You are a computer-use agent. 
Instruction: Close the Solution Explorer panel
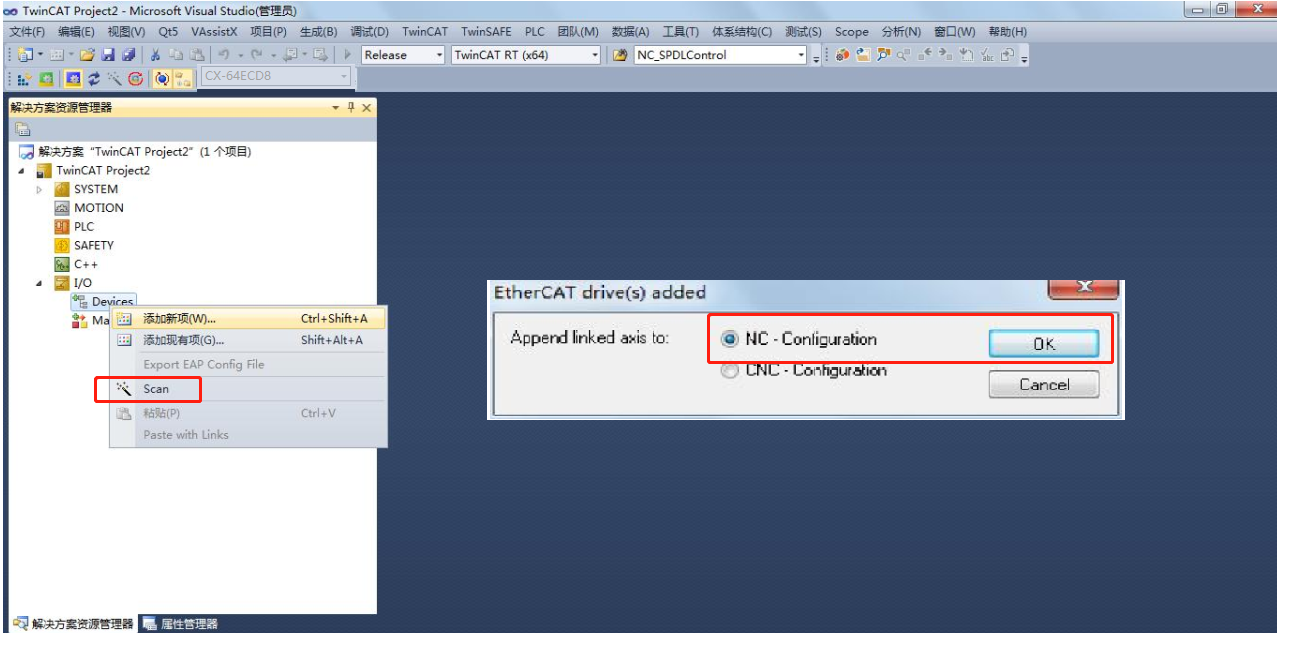(x=367, y=108)
